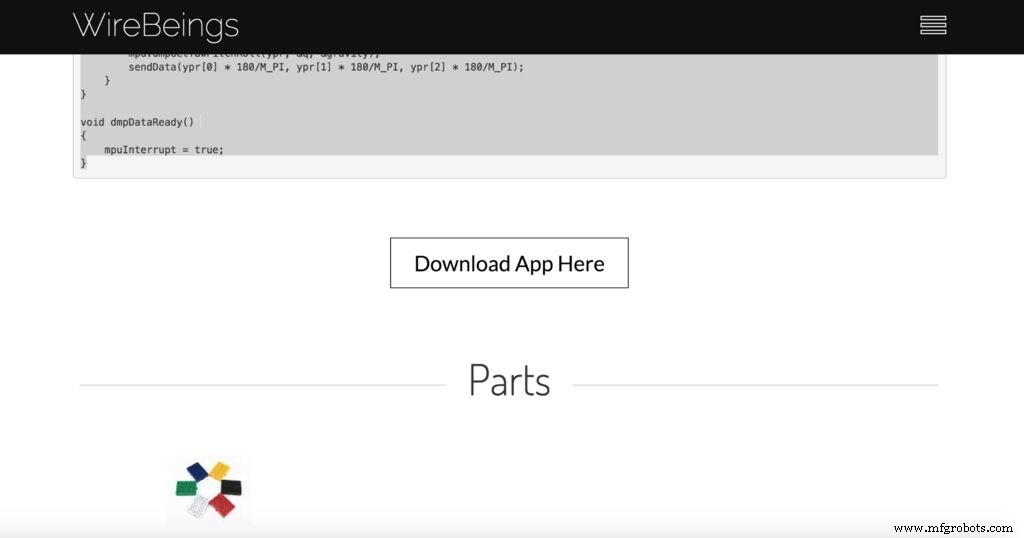The height and width of the screenshot is (538, 1024).
Task: Click the WireBeings site logo
Action: (155, 26)
